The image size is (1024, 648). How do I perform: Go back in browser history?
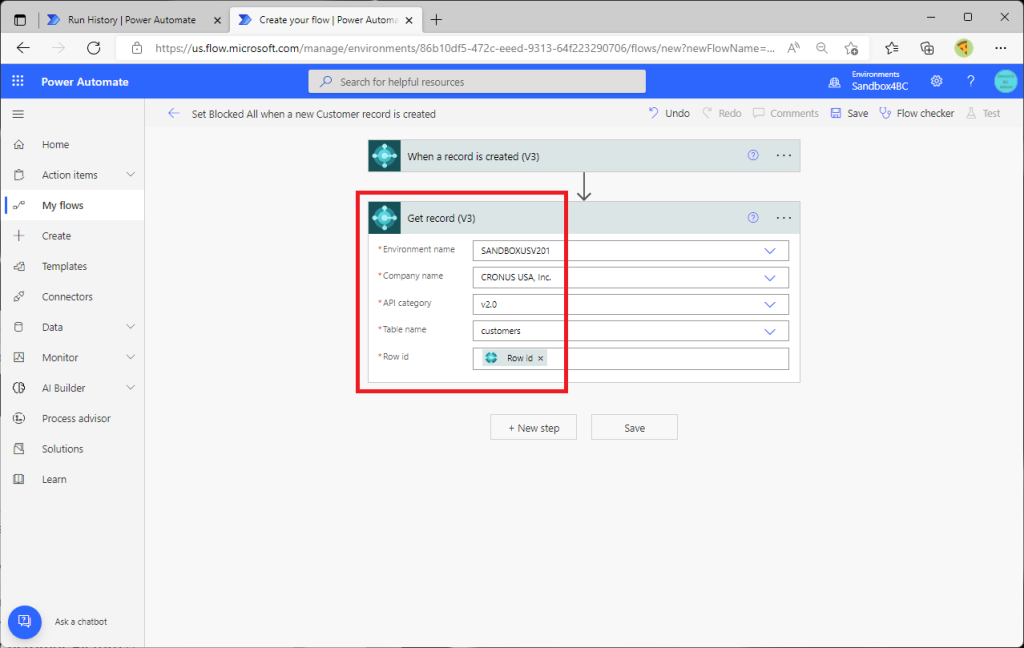pyautogui.click(x=24, y=48)
